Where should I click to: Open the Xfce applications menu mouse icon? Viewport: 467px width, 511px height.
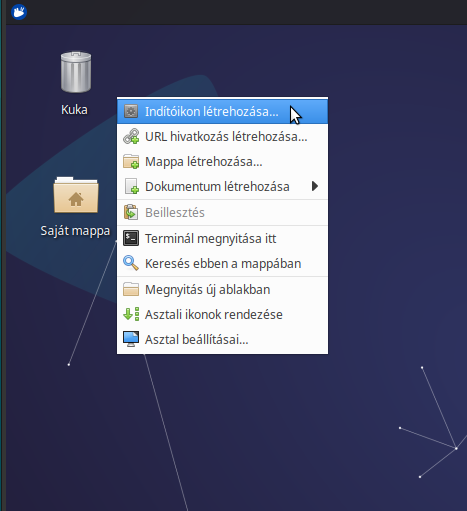19,12
